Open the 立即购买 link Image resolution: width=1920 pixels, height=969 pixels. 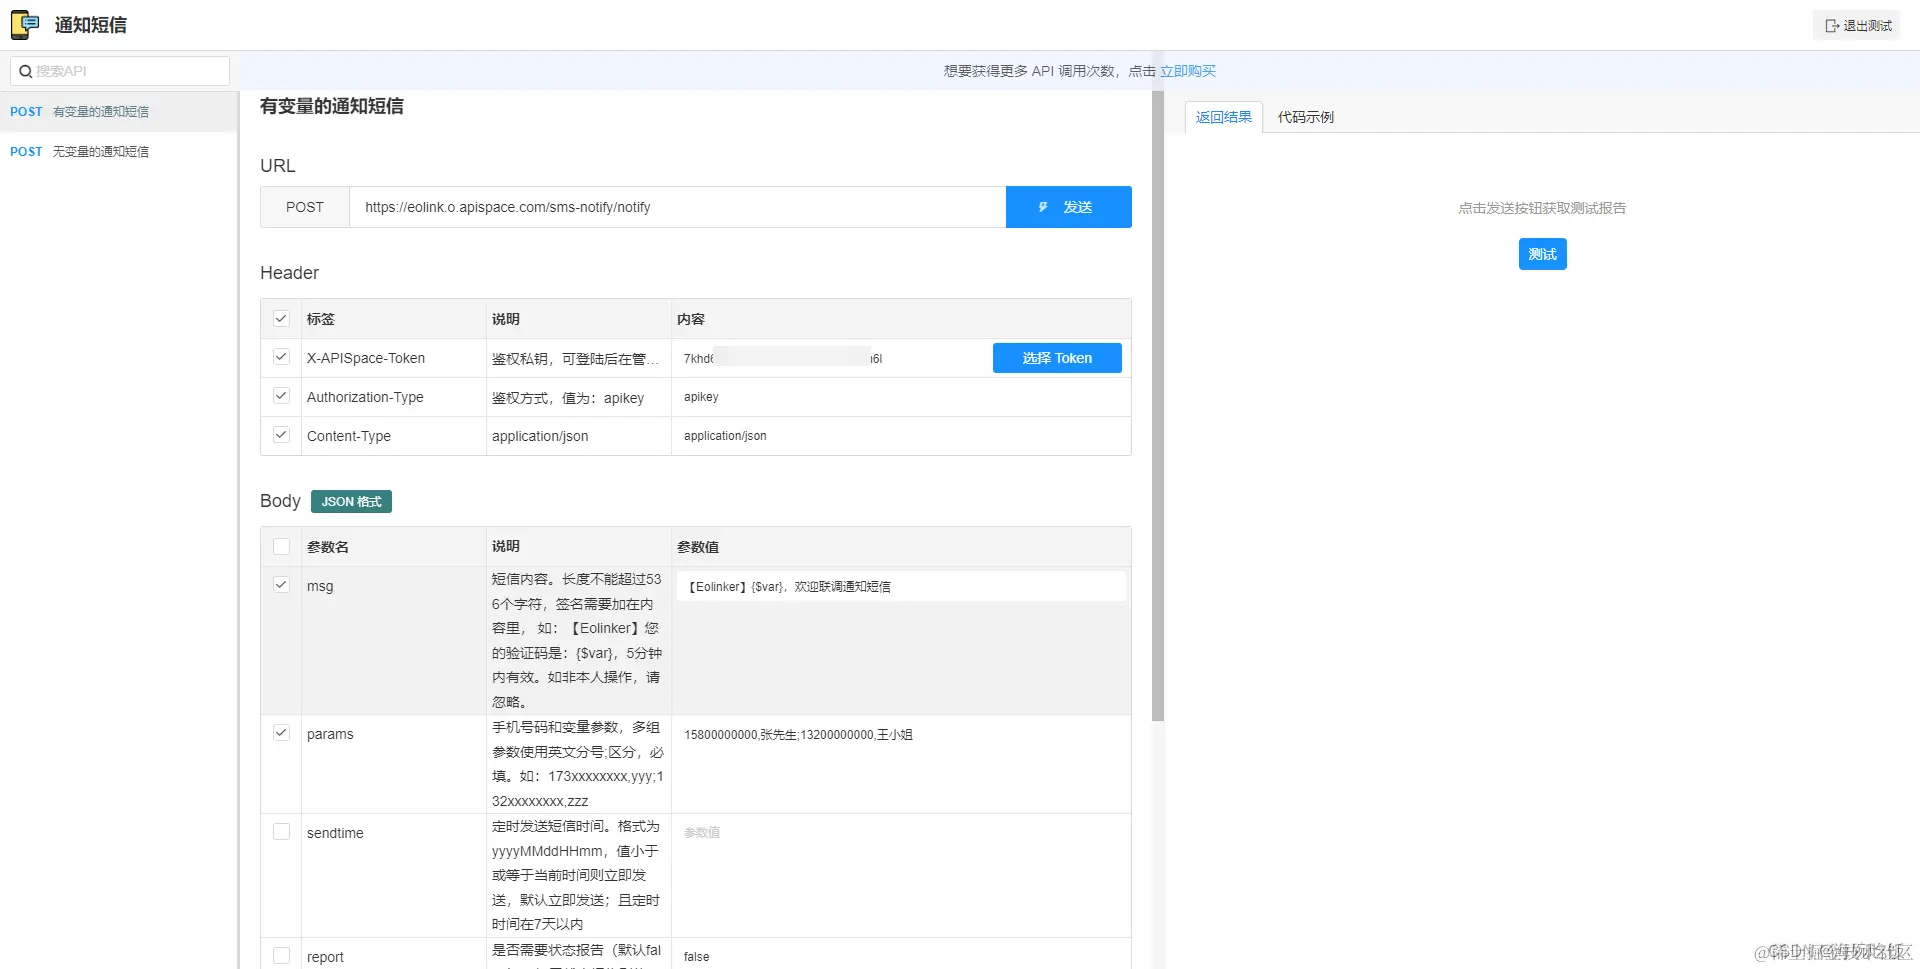tap(1188, 70)
